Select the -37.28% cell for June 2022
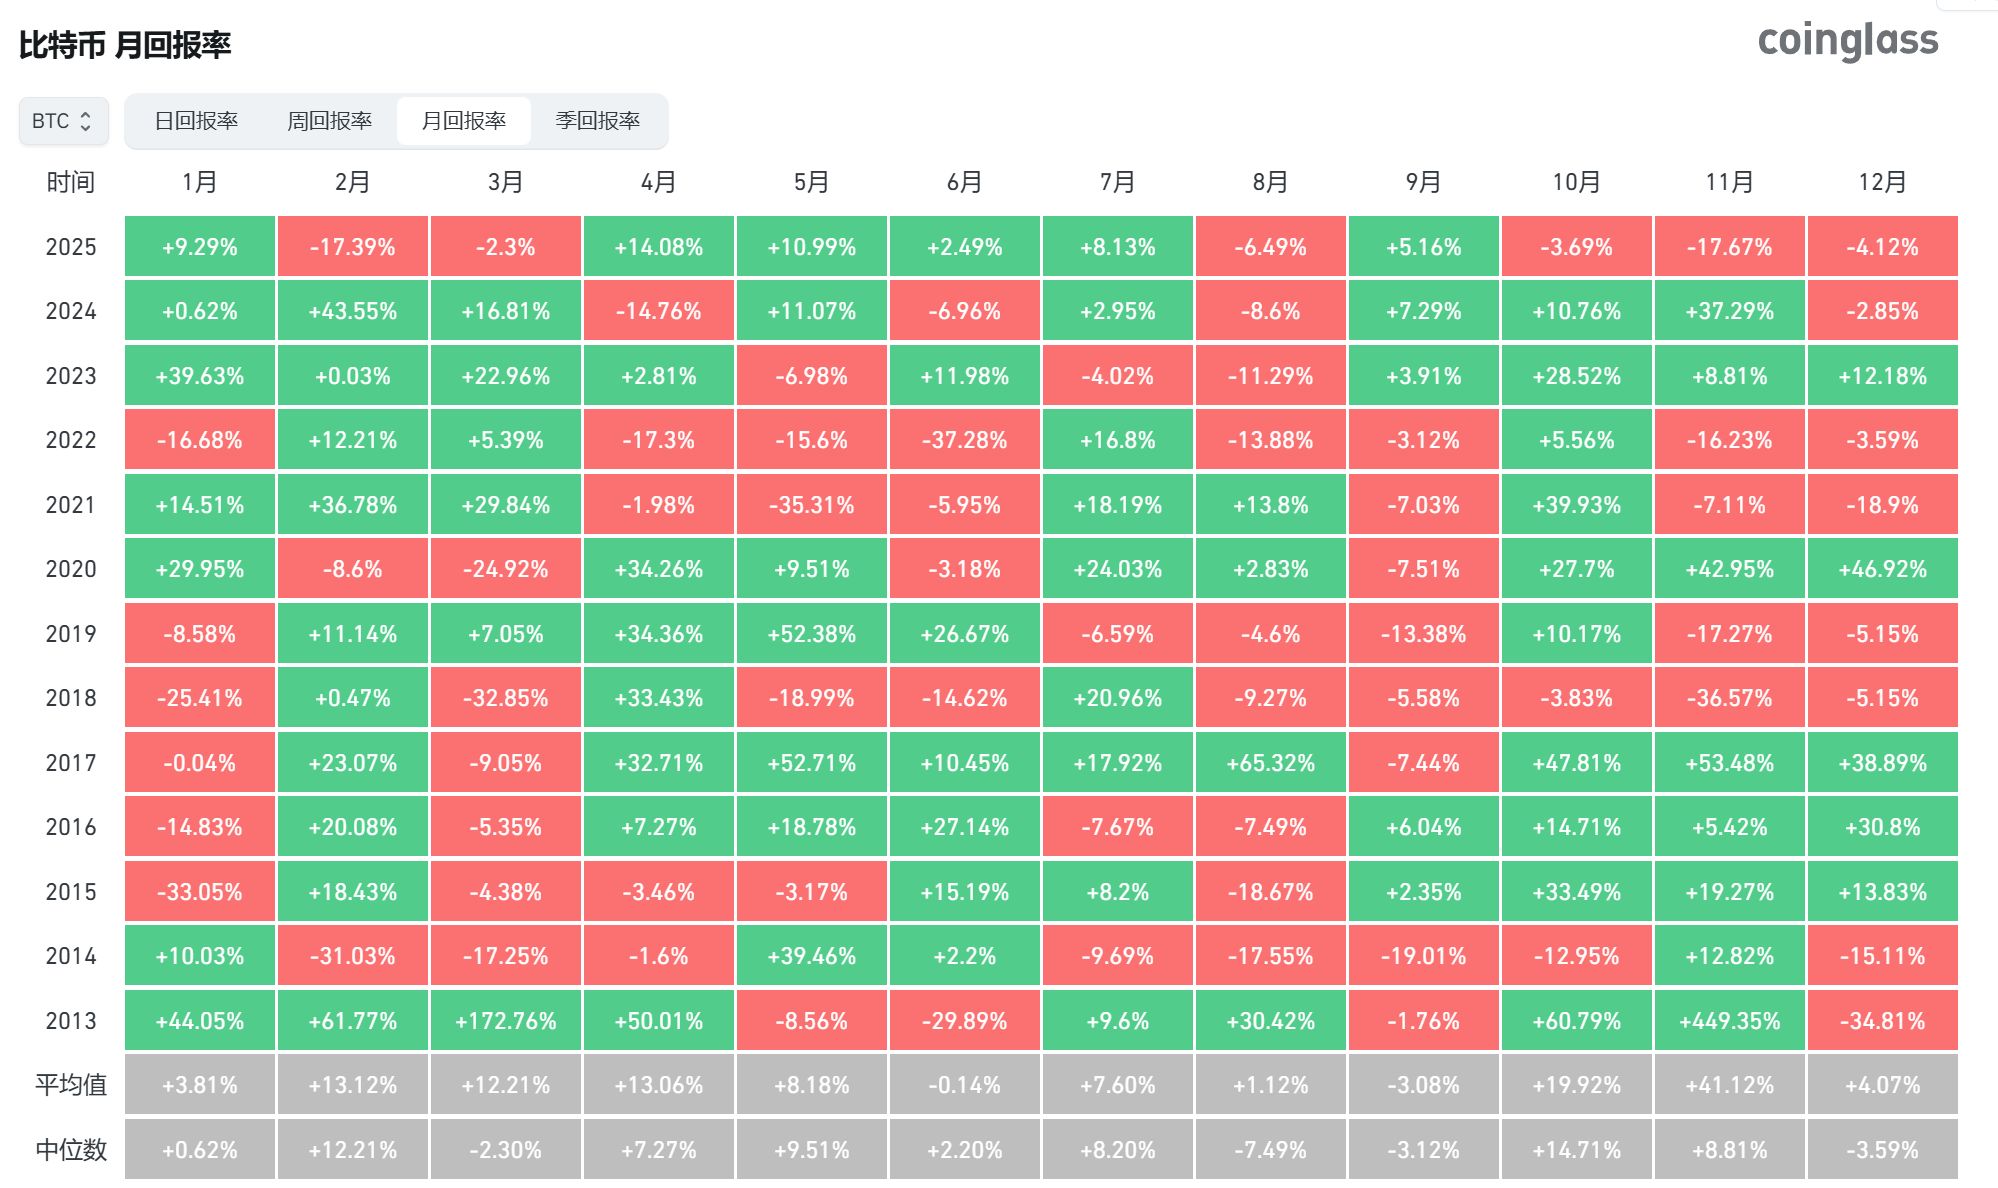This screenshot has width=1998, height=1188. (964, 440)
